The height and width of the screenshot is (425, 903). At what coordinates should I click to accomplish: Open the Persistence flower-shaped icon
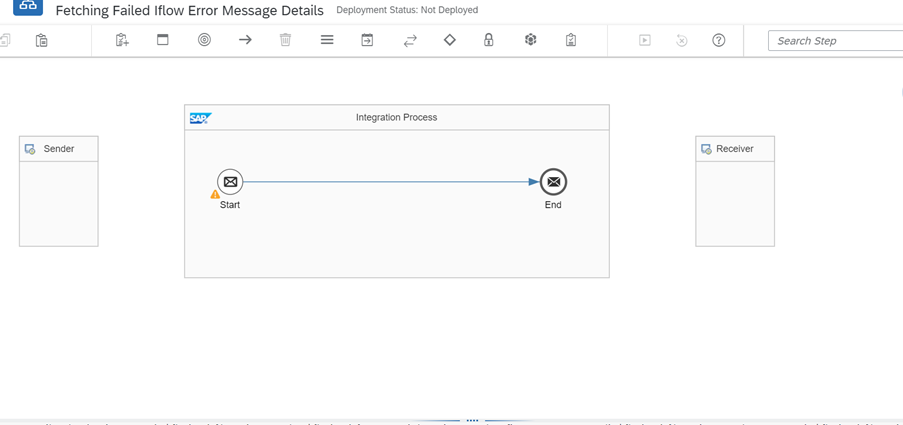530,40
